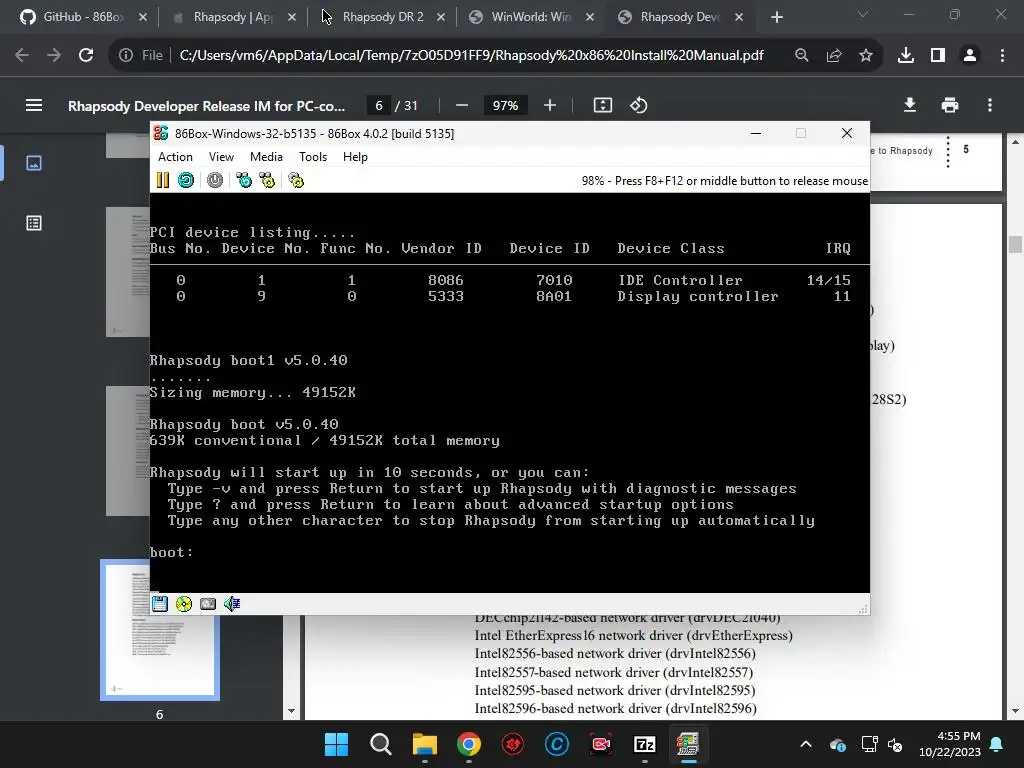The image size is (1024, 768).
Task: Open the 86Box Tools menu
Action: point(313,157)
